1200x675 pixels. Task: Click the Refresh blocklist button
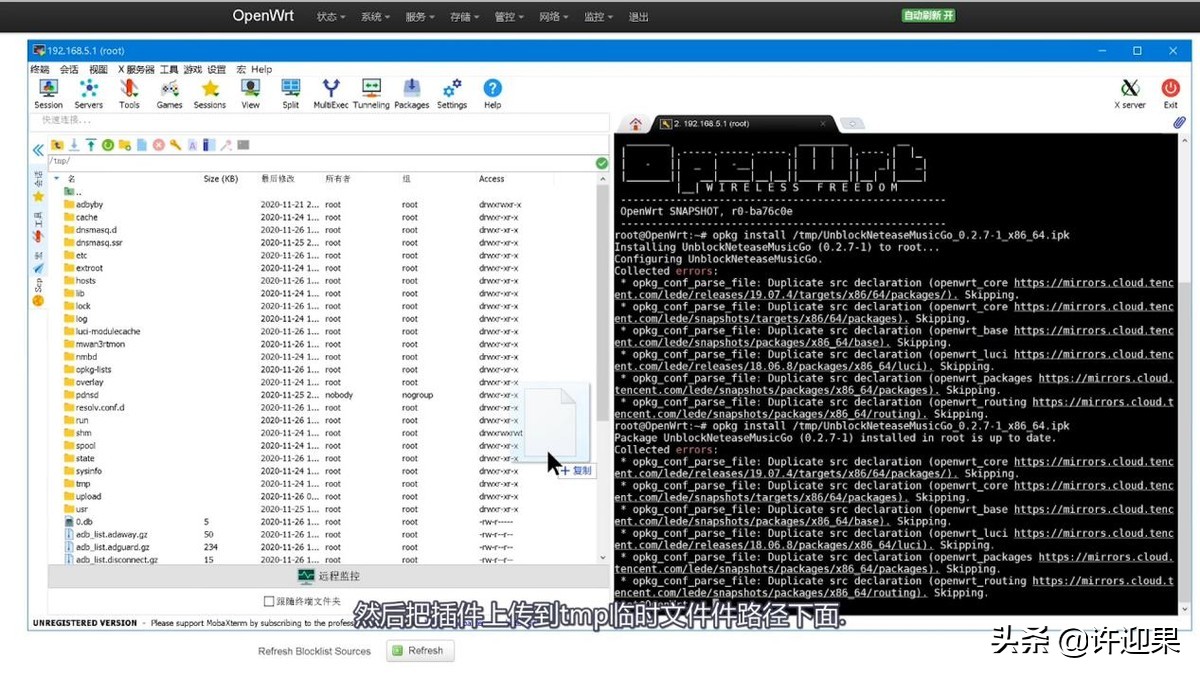click(419, 650)
